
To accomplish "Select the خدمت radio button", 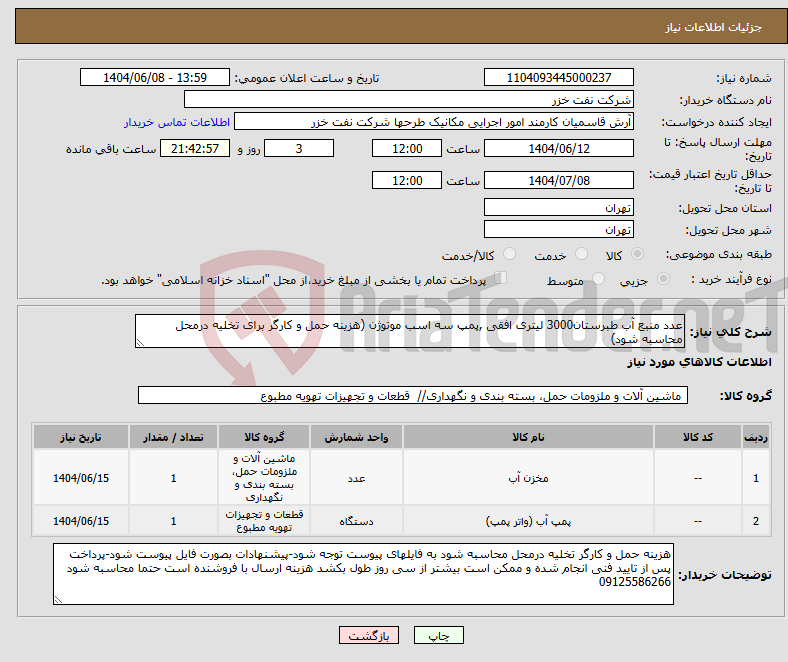I will 581,254.
